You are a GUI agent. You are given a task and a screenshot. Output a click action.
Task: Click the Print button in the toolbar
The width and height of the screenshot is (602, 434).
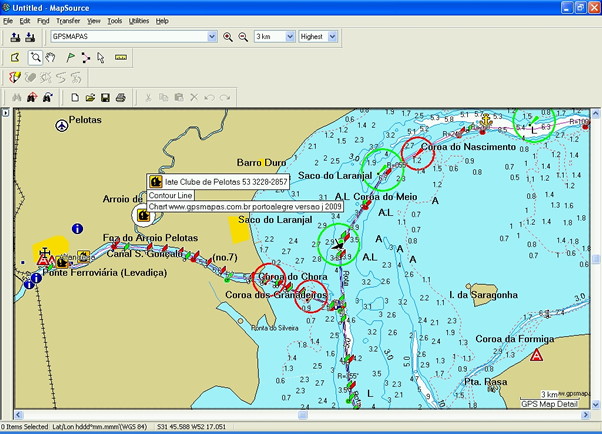[x=120, y=97]
